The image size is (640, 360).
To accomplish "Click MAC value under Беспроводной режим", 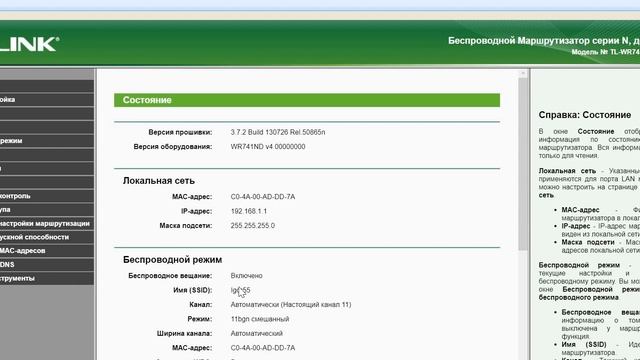I will [x=263, y=348].
